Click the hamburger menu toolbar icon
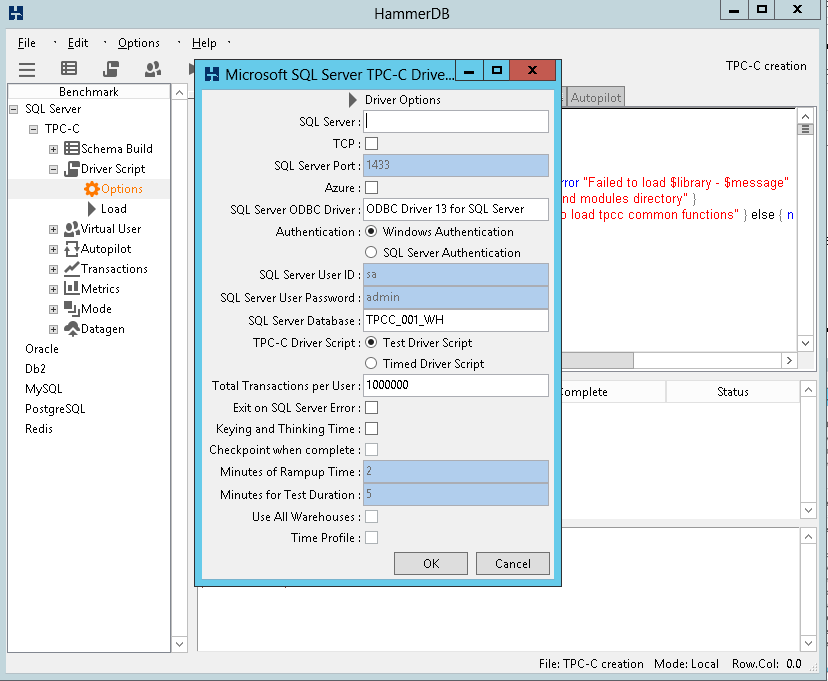Image resolution: width=828 pixels, height=681 pixels. [x=27, y=69]
